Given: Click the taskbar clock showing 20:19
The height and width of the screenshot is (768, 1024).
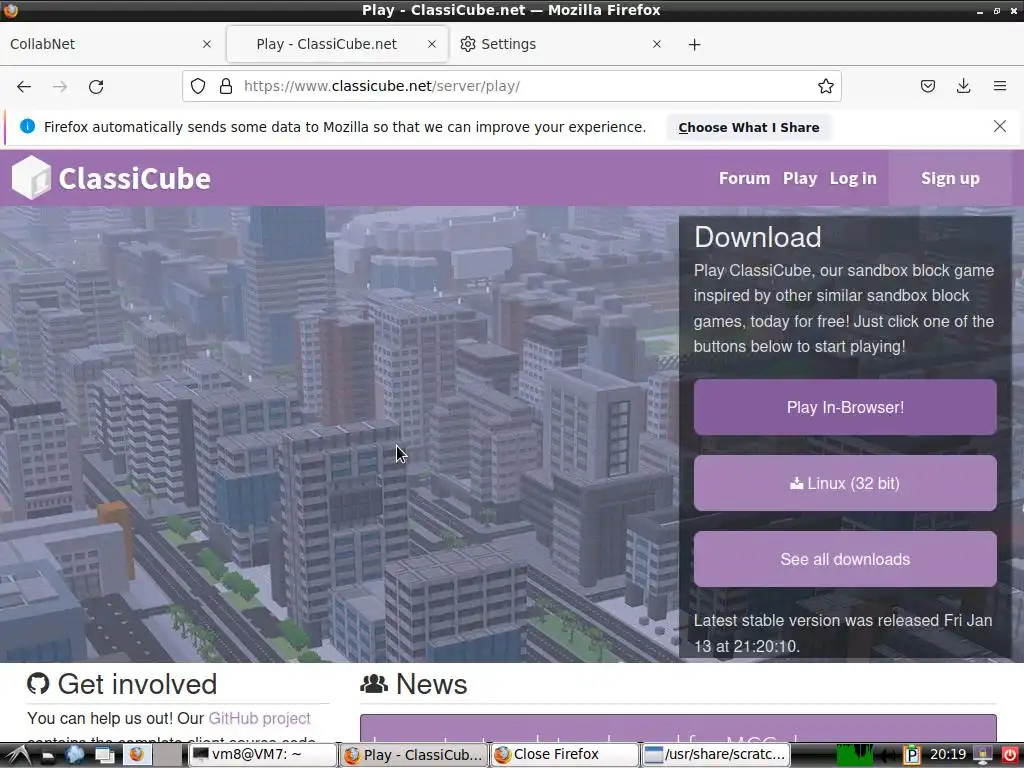Looking at the screenshot, I should [948, 755].
